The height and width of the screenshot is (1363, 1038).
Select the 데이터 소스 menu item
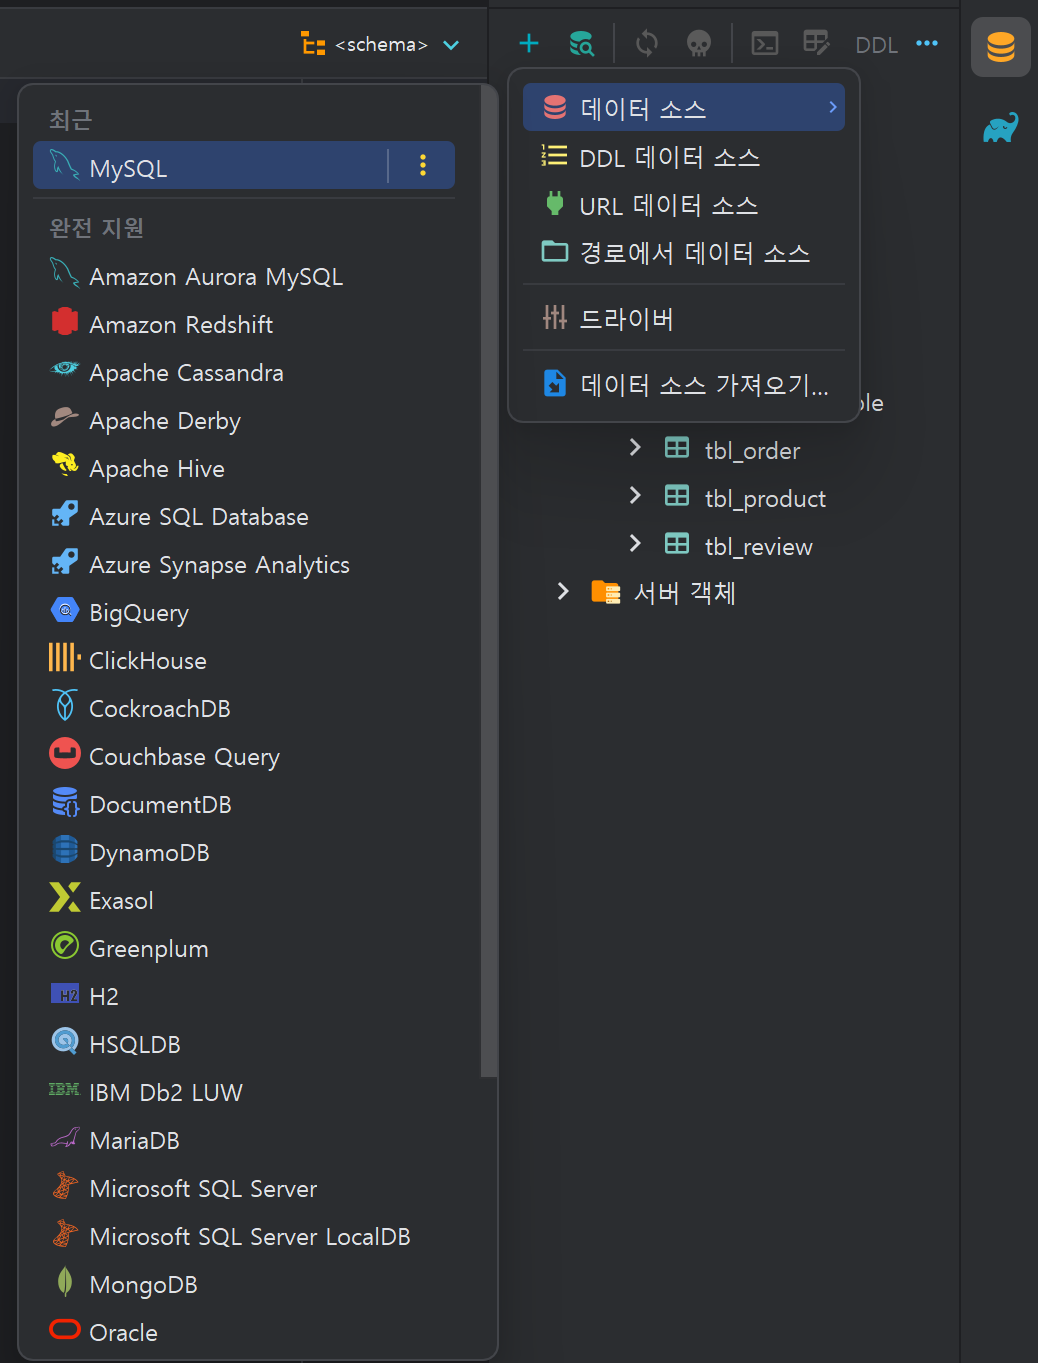[x=684, y=107]
